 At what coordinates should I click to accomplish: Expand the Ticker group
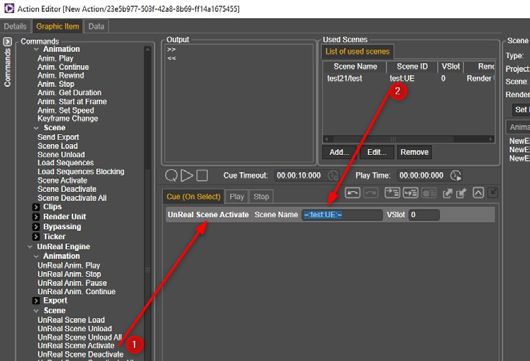coord(36,237)
